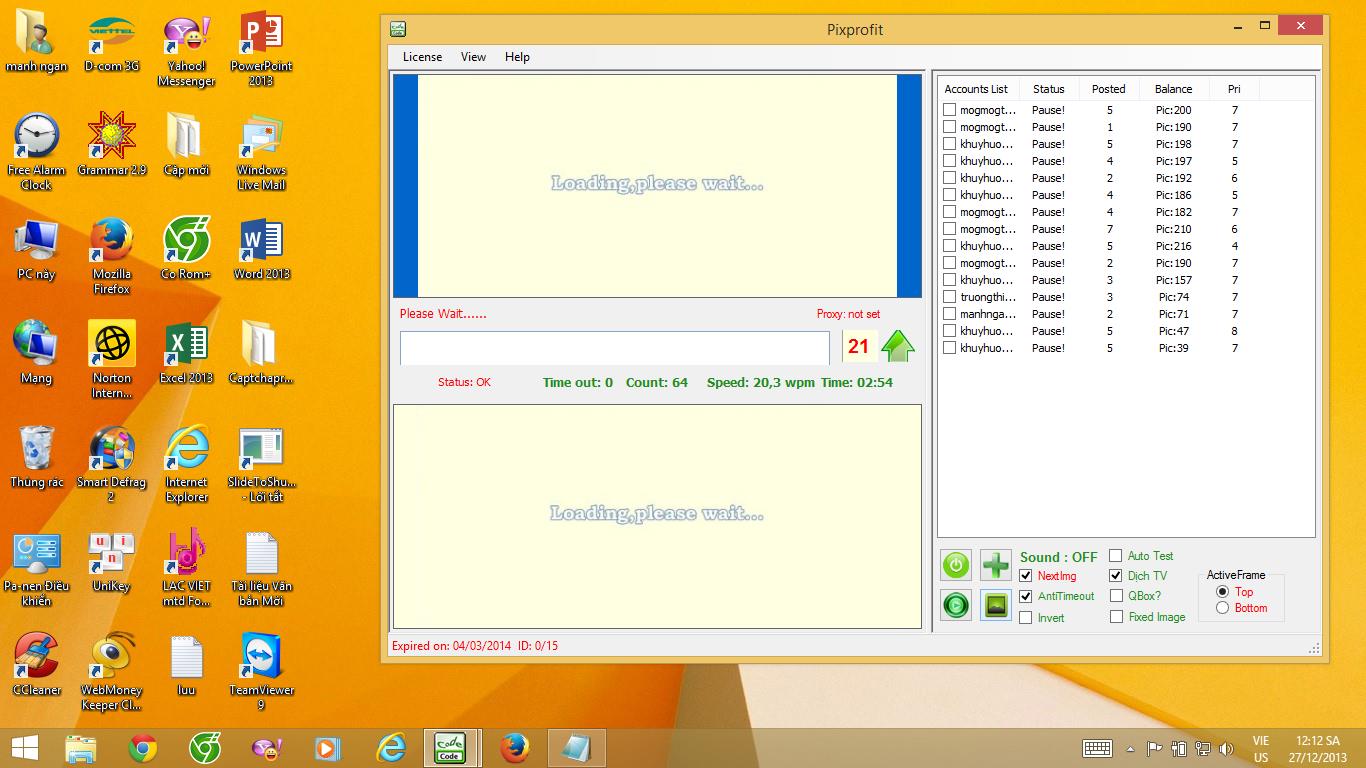Click 'Expired on: 04/03/2014' status text
This screenshot has height=768, width=1366.
tap(450, 646)
